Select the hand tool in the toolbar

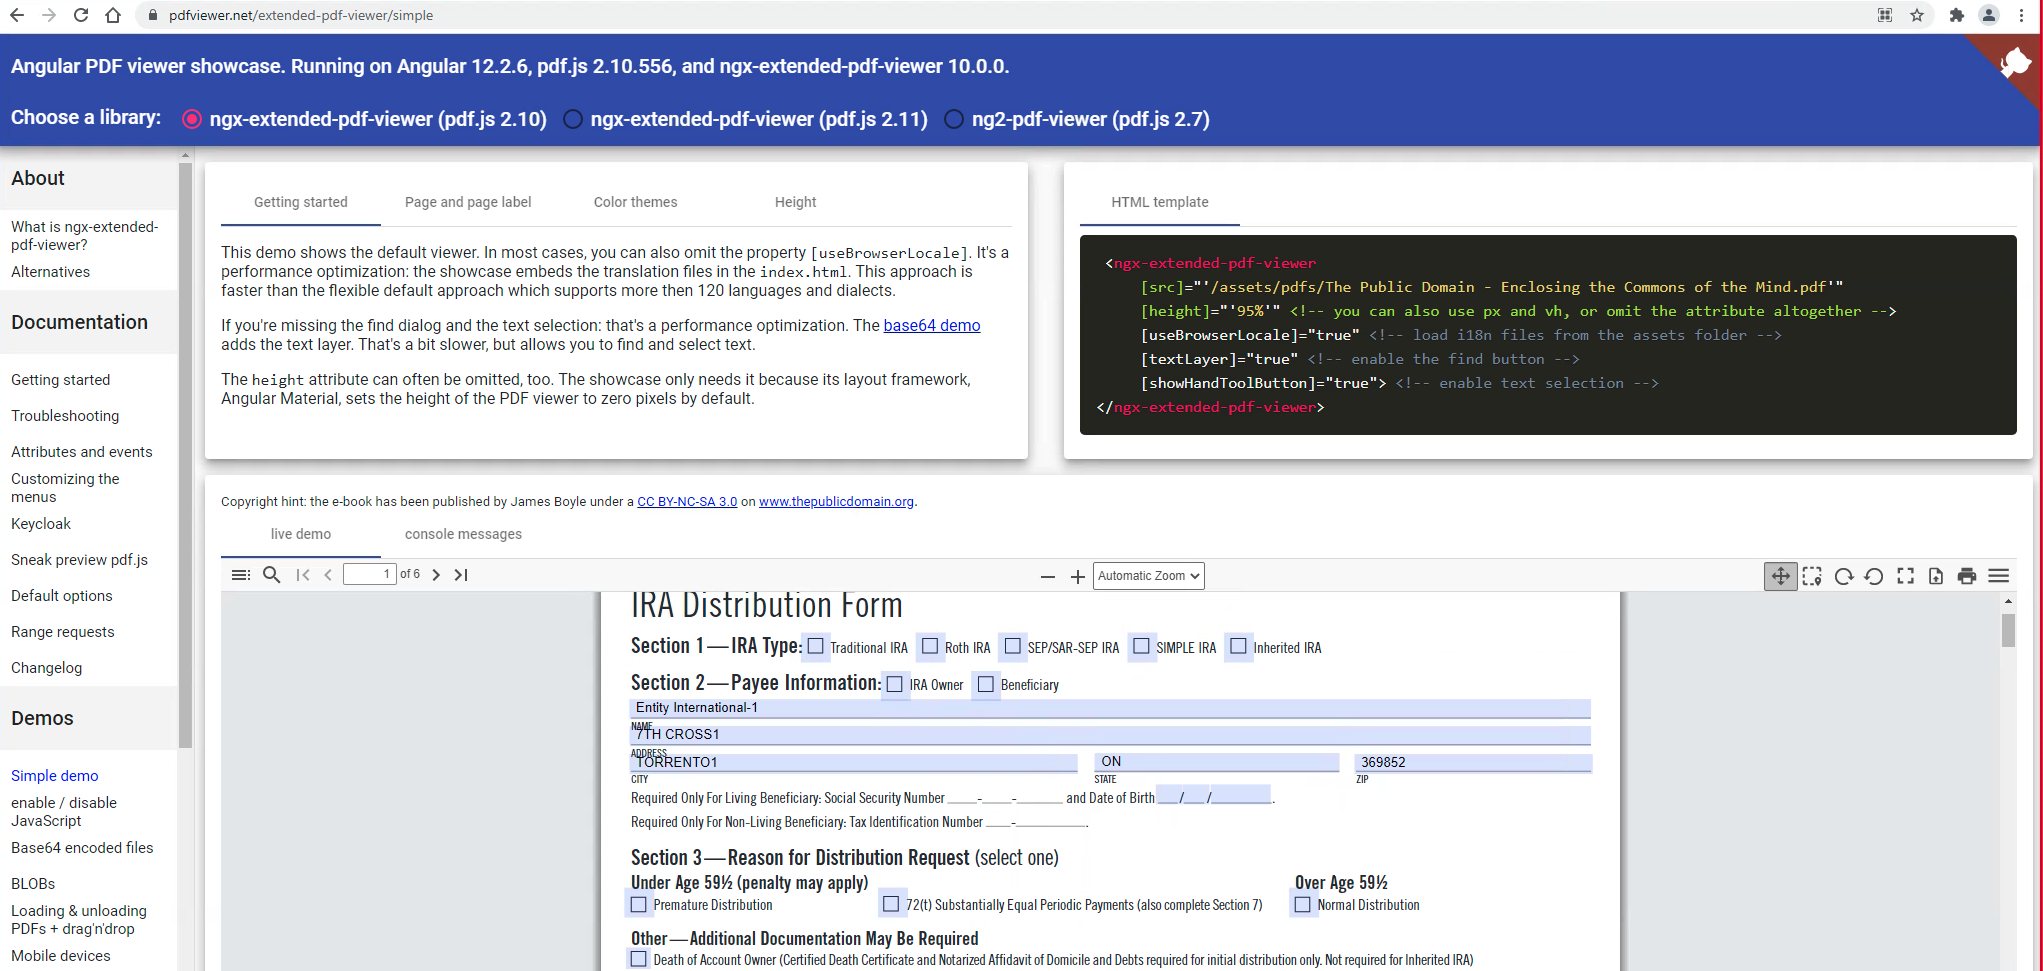tap(1781, 576)
